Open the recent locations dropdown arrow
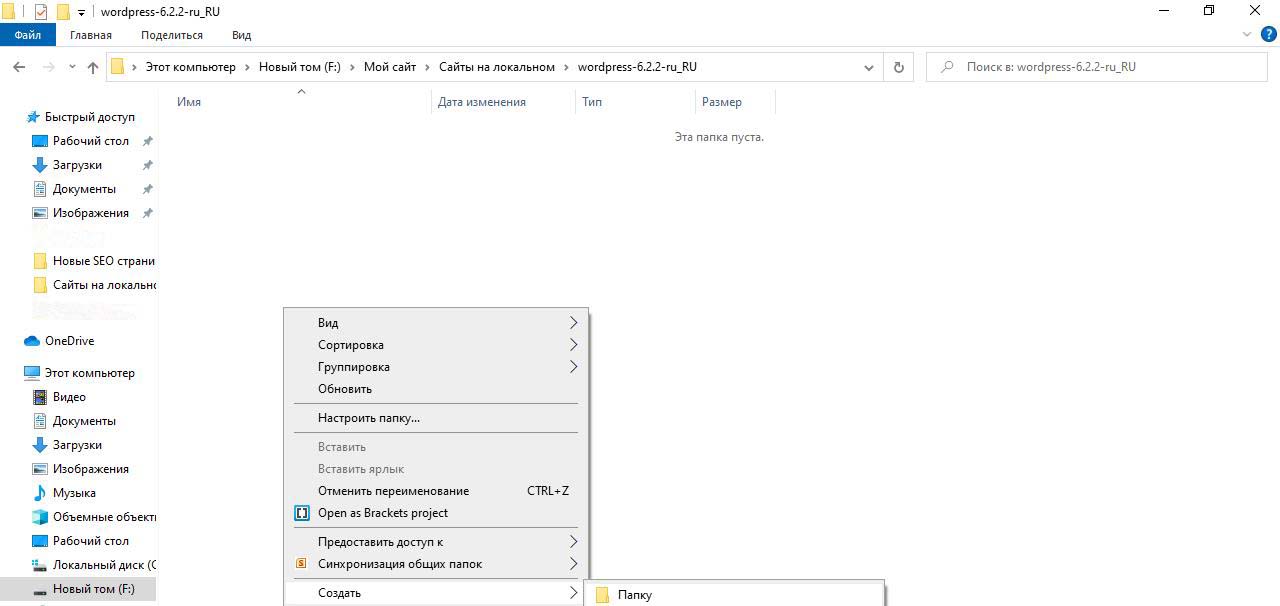Image resolution: width=1280 pixels, height=606 pixels. [72, 67]
